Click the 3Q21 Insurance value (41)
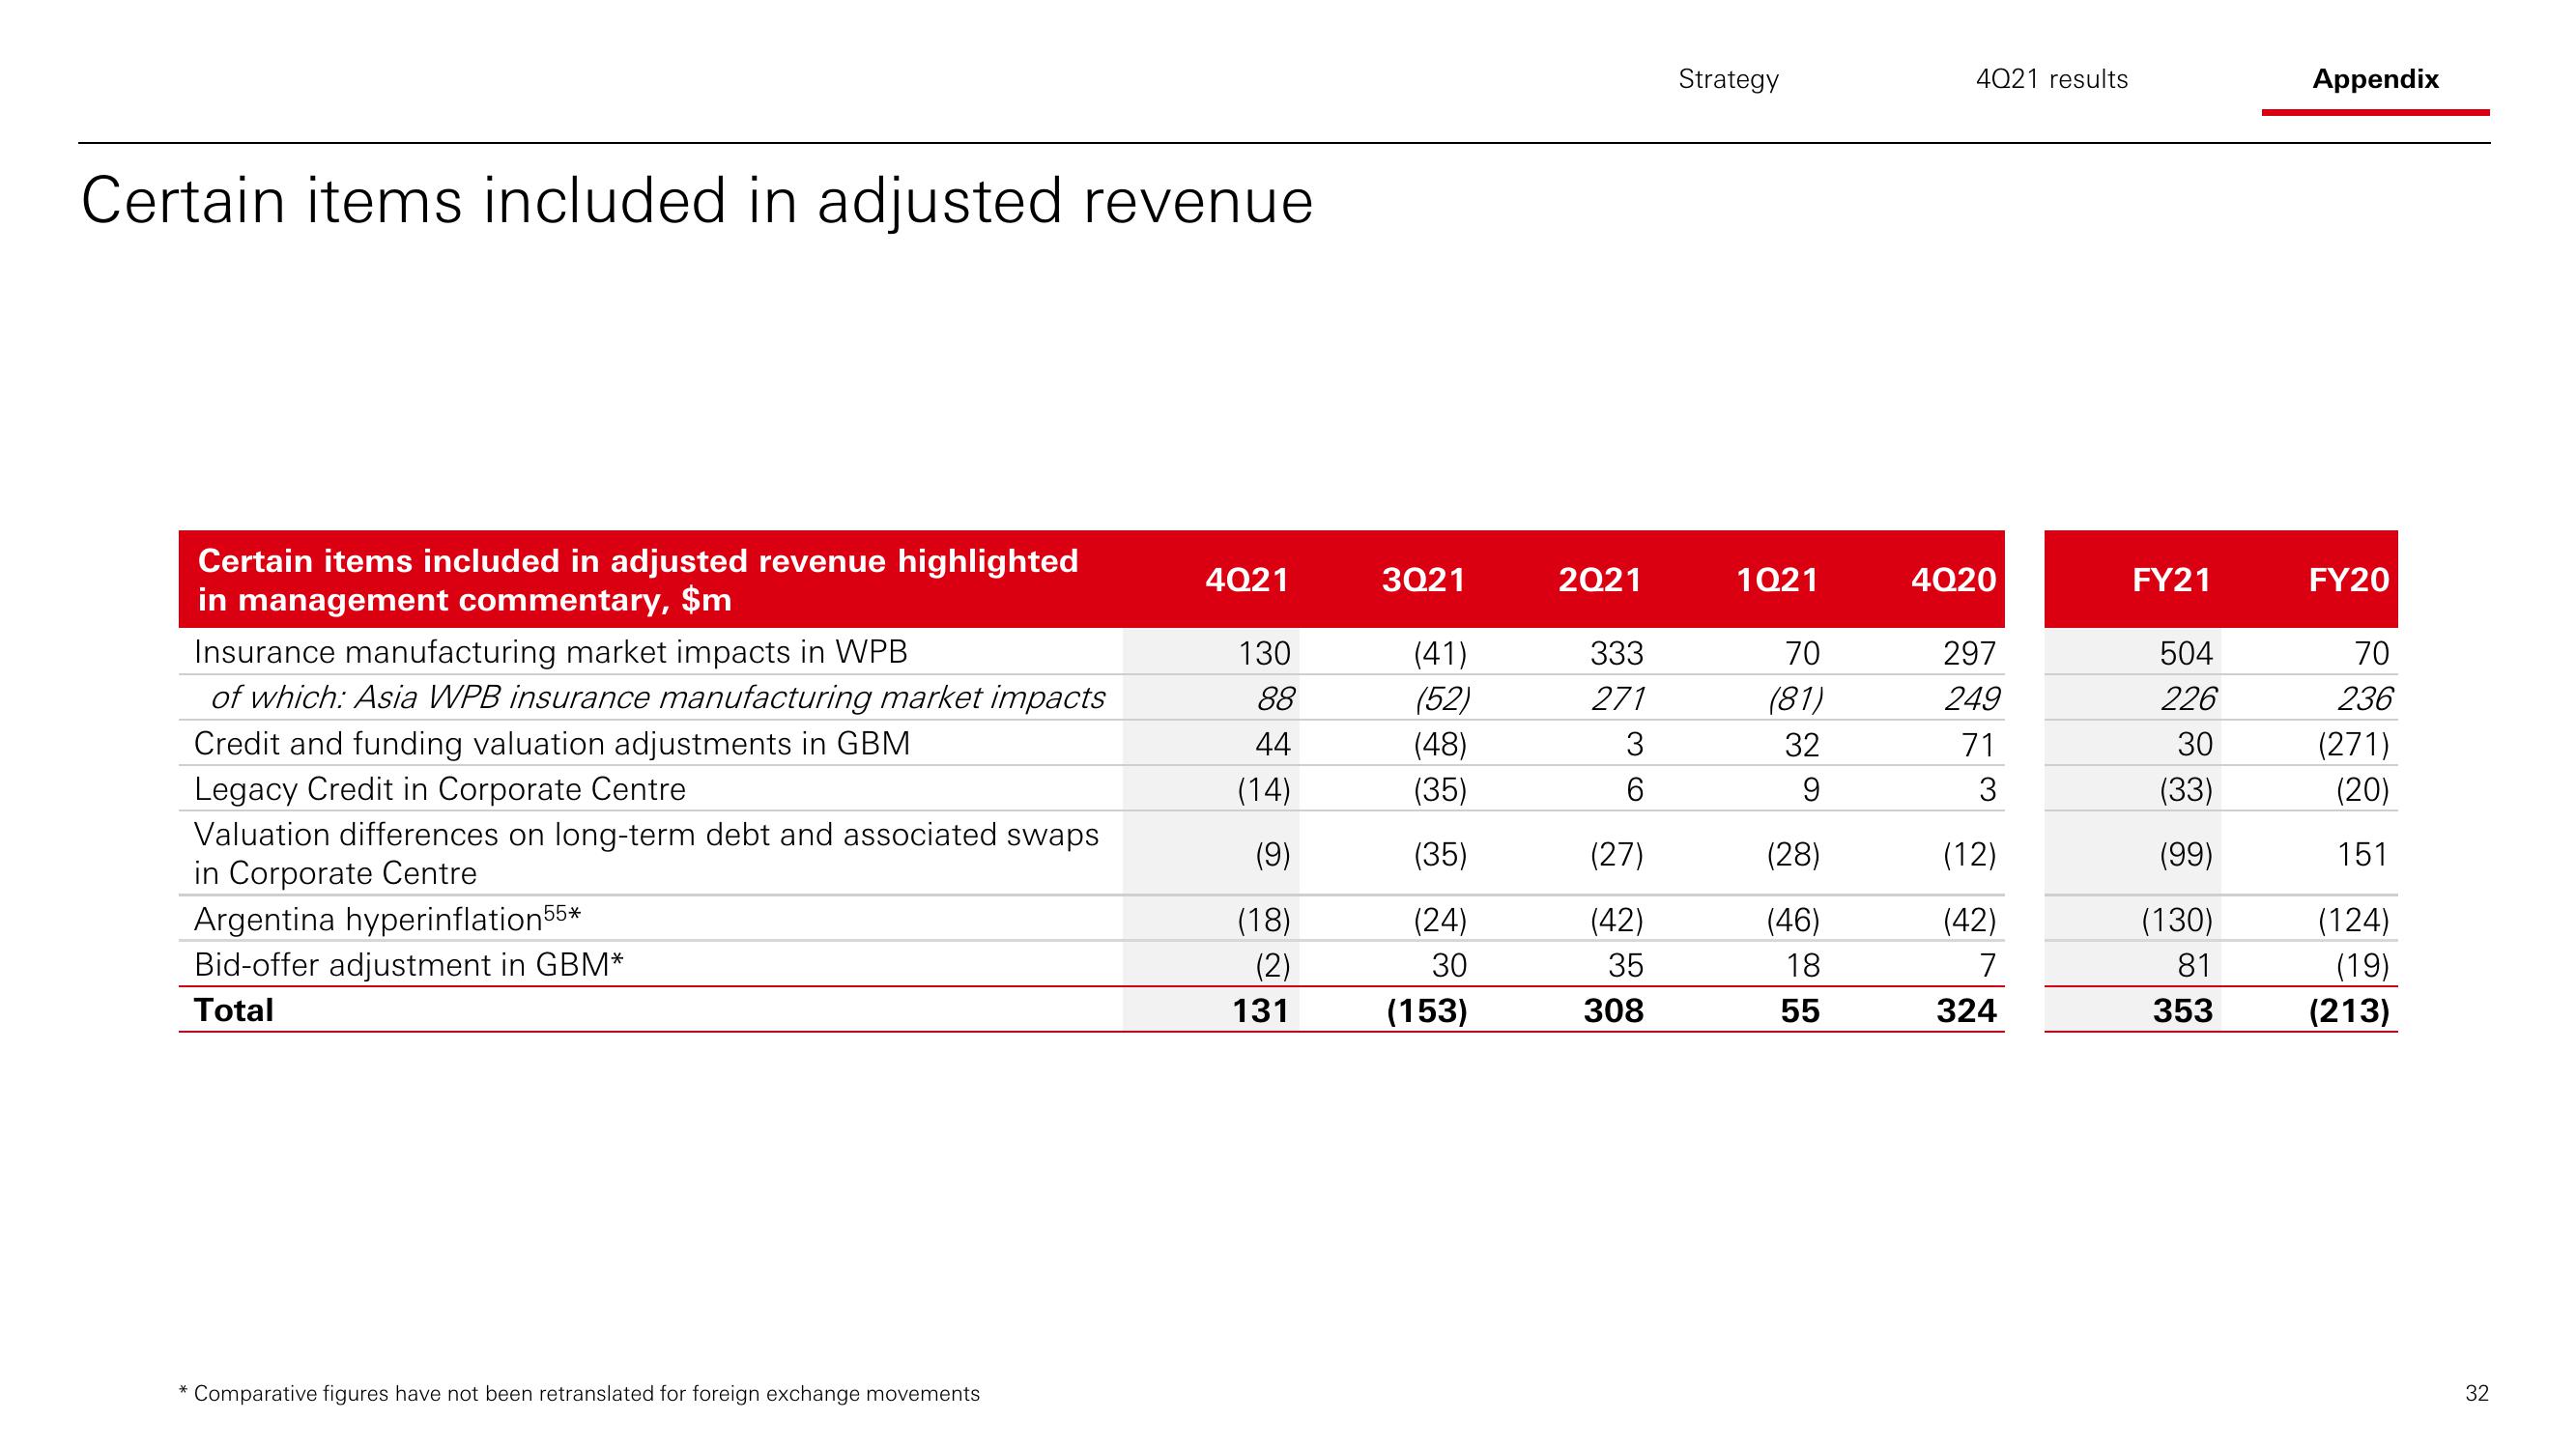 click(x=1440, y=653)
